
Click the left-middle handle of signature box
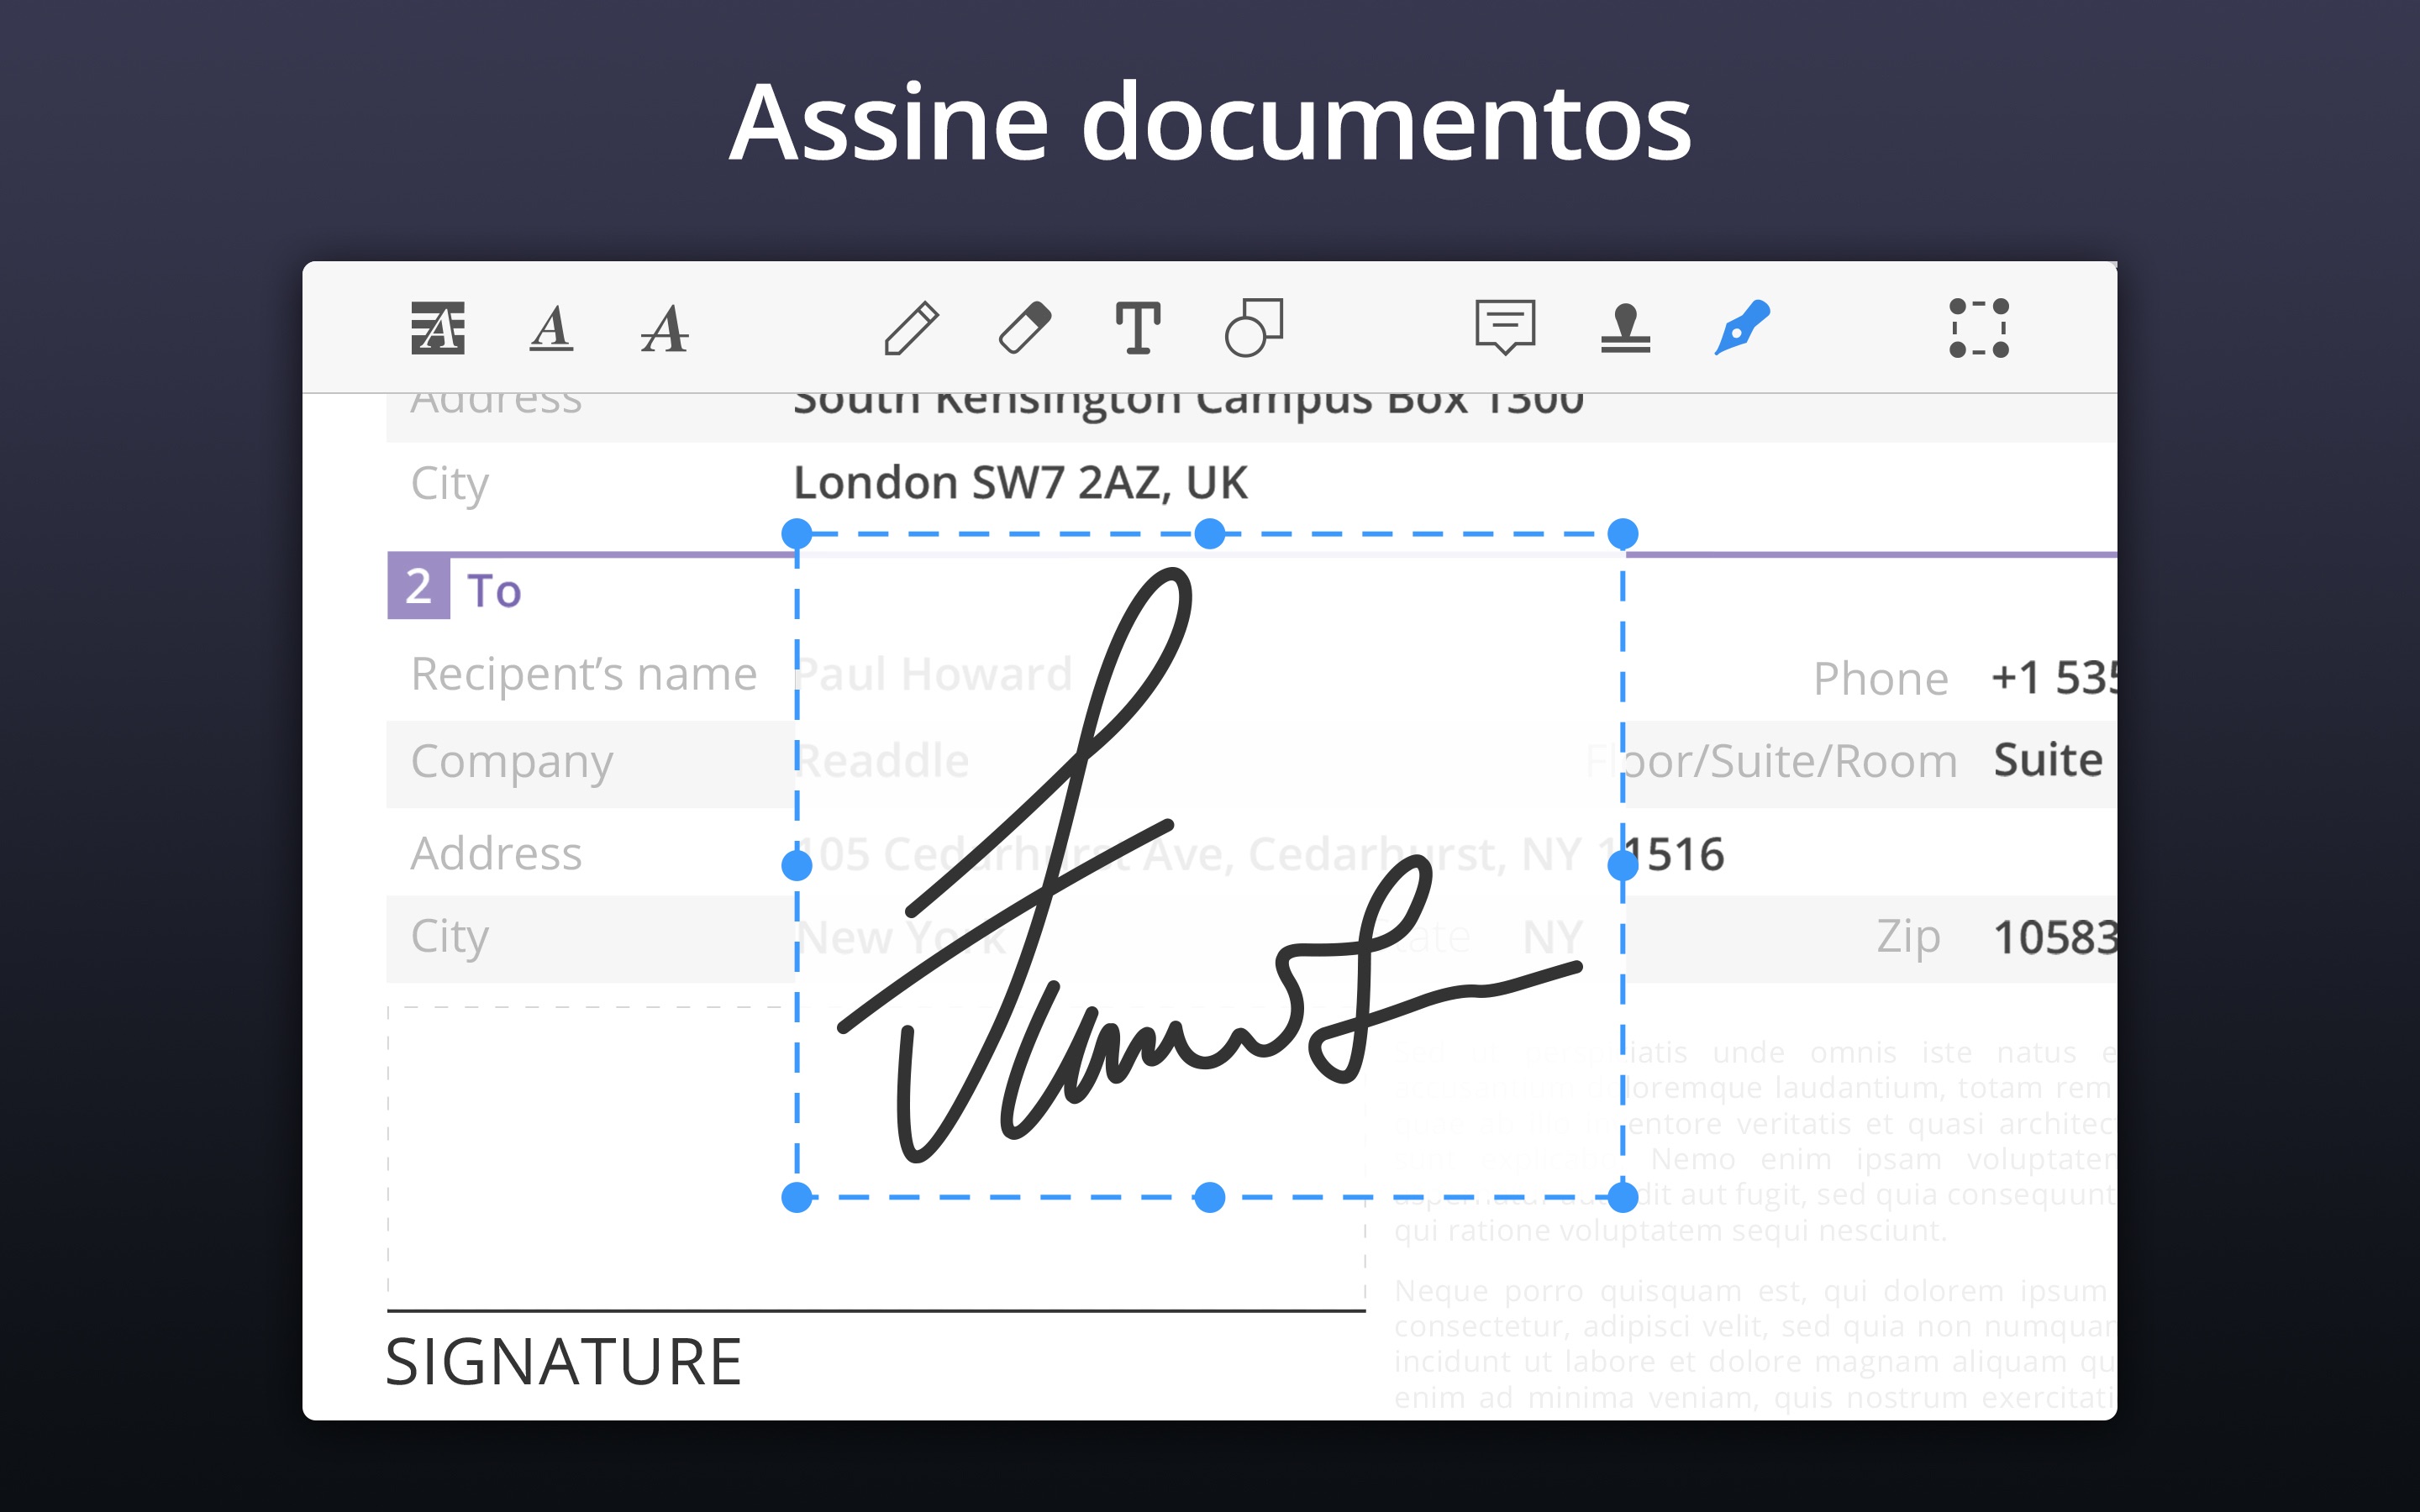tap(797, 865)
